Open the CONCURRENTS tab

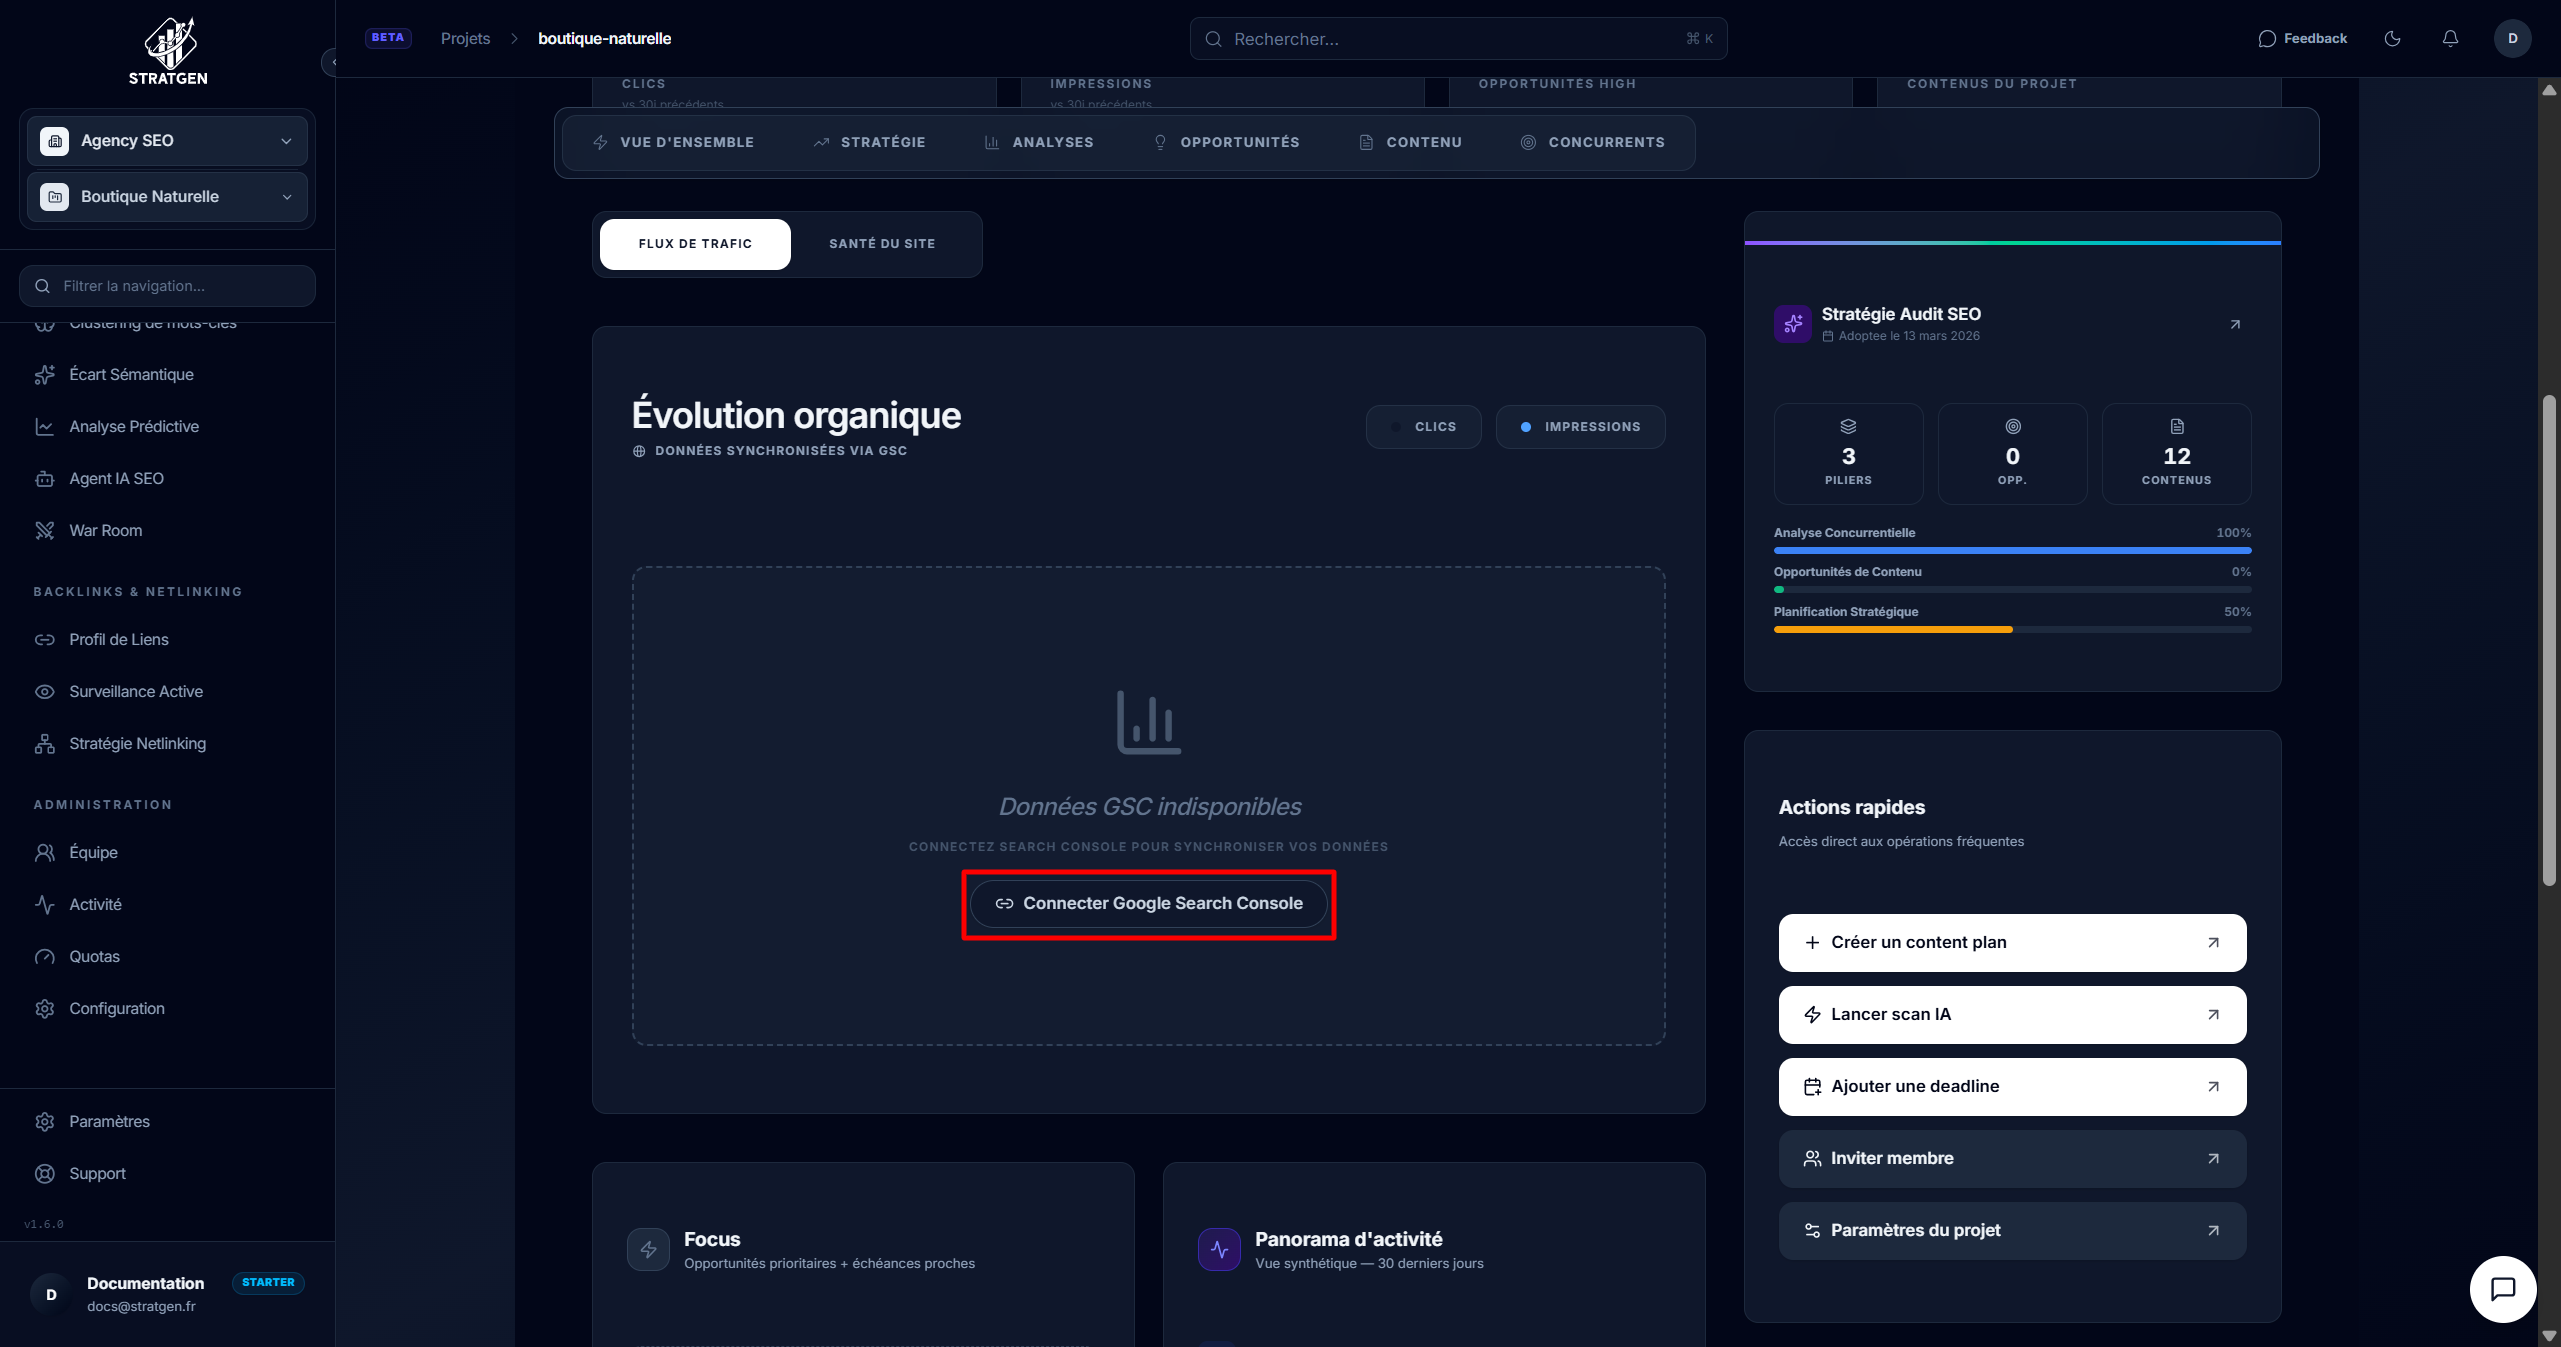(1593, 142)
